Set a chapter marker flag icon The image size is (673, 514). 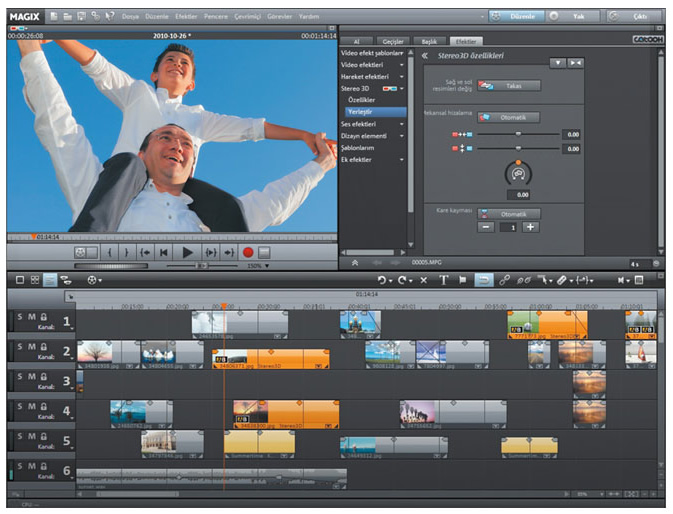coord(463,280)
